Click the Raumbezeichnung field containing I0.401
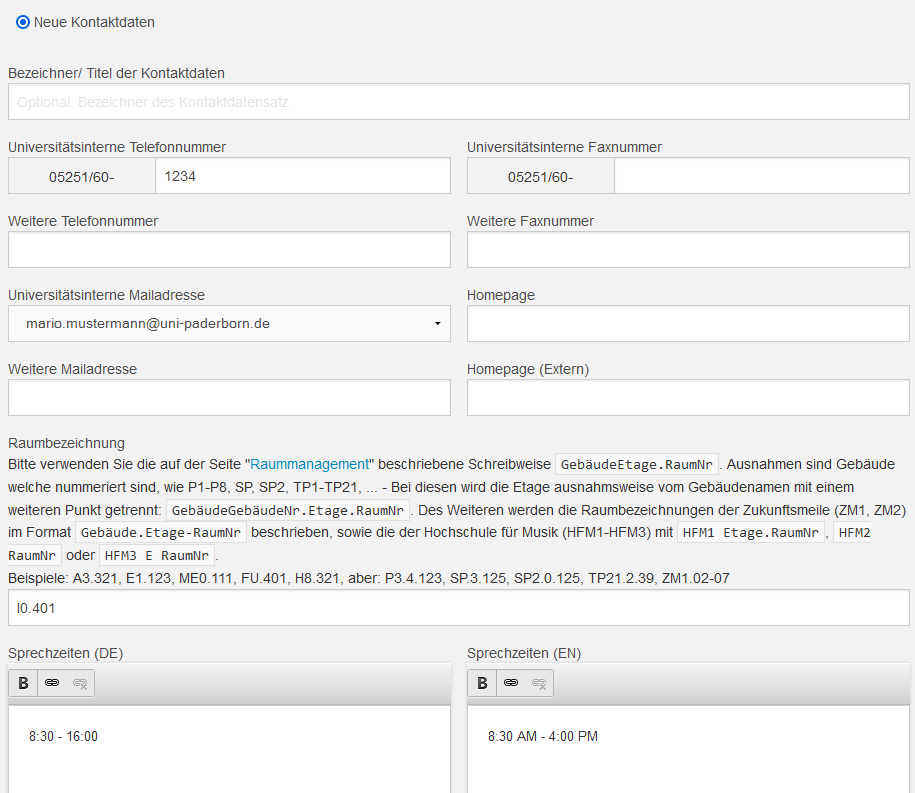Screen dimensions: 915x793 (x=460, y=608)
